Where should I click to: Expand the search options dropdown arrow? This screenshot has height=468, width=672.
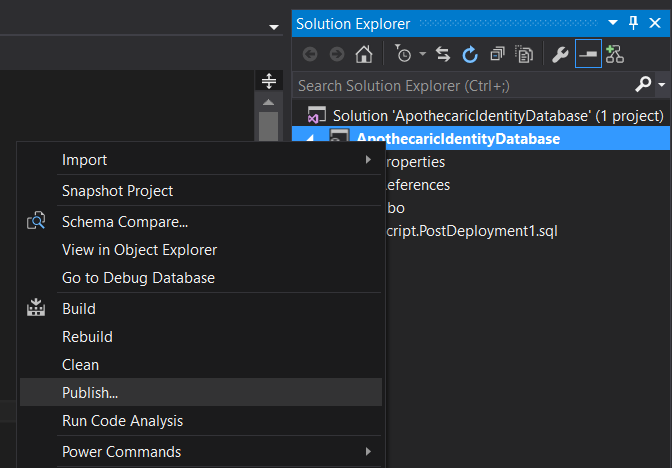(x=662, y=86)
